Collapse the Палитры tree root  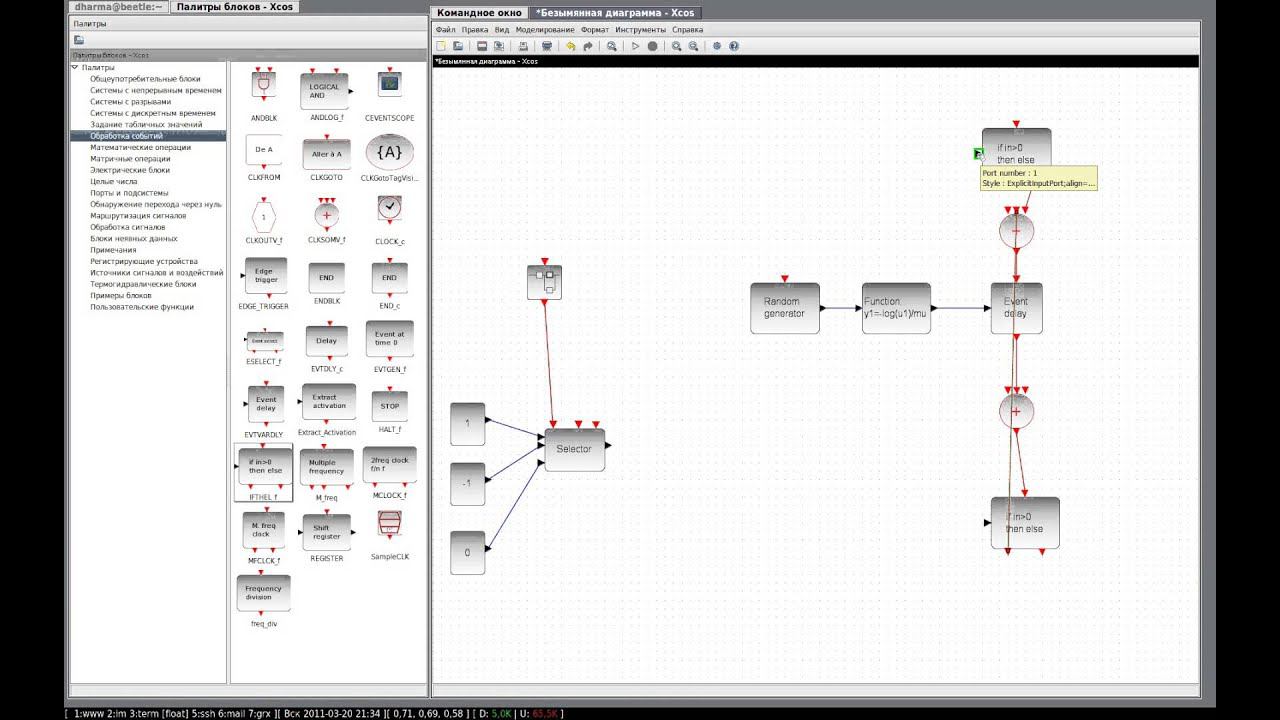click(75, 67)
